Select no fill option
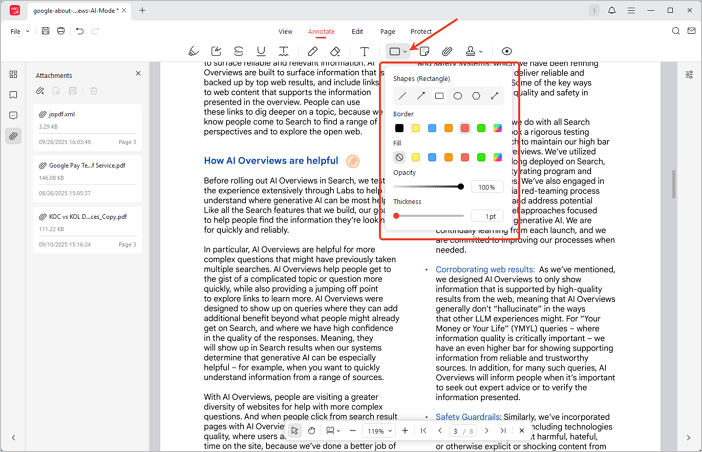Screen dimensions: 702x452 399,157
